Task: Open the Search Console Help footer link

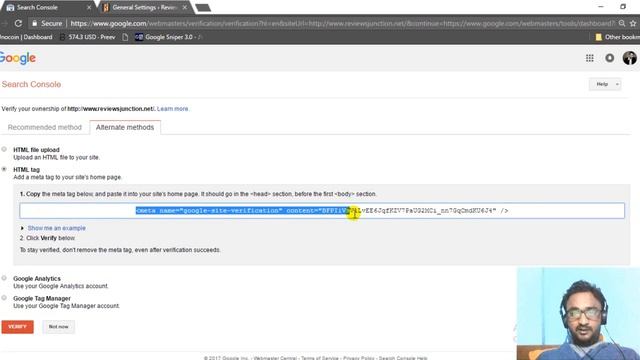Action: [403, 358]
